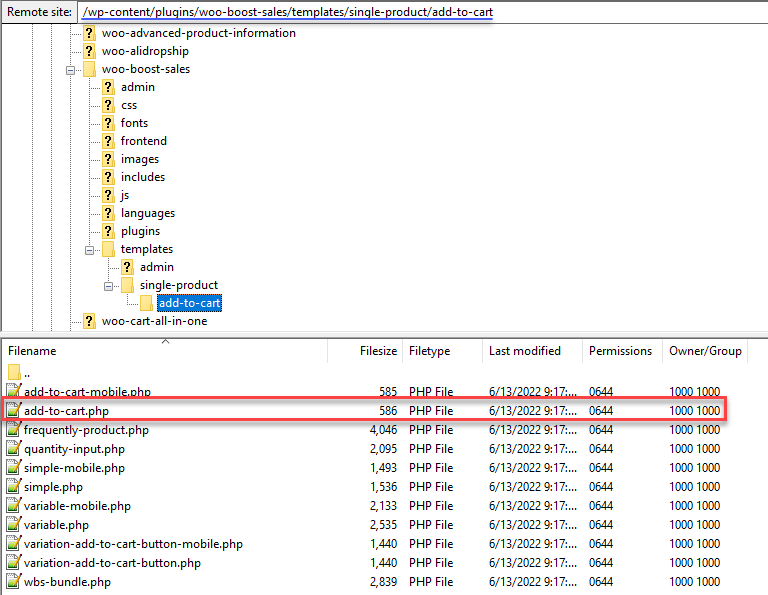Sort file list by Owner/Group column
The image size is (768, 595).
[x=705, y=351]
